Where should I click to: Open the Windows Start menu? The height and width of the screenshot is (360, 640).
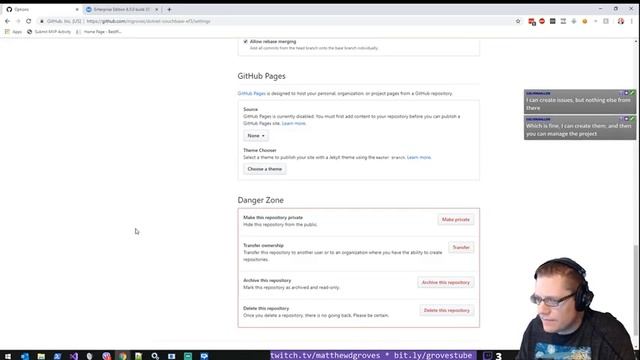[8, 356]
